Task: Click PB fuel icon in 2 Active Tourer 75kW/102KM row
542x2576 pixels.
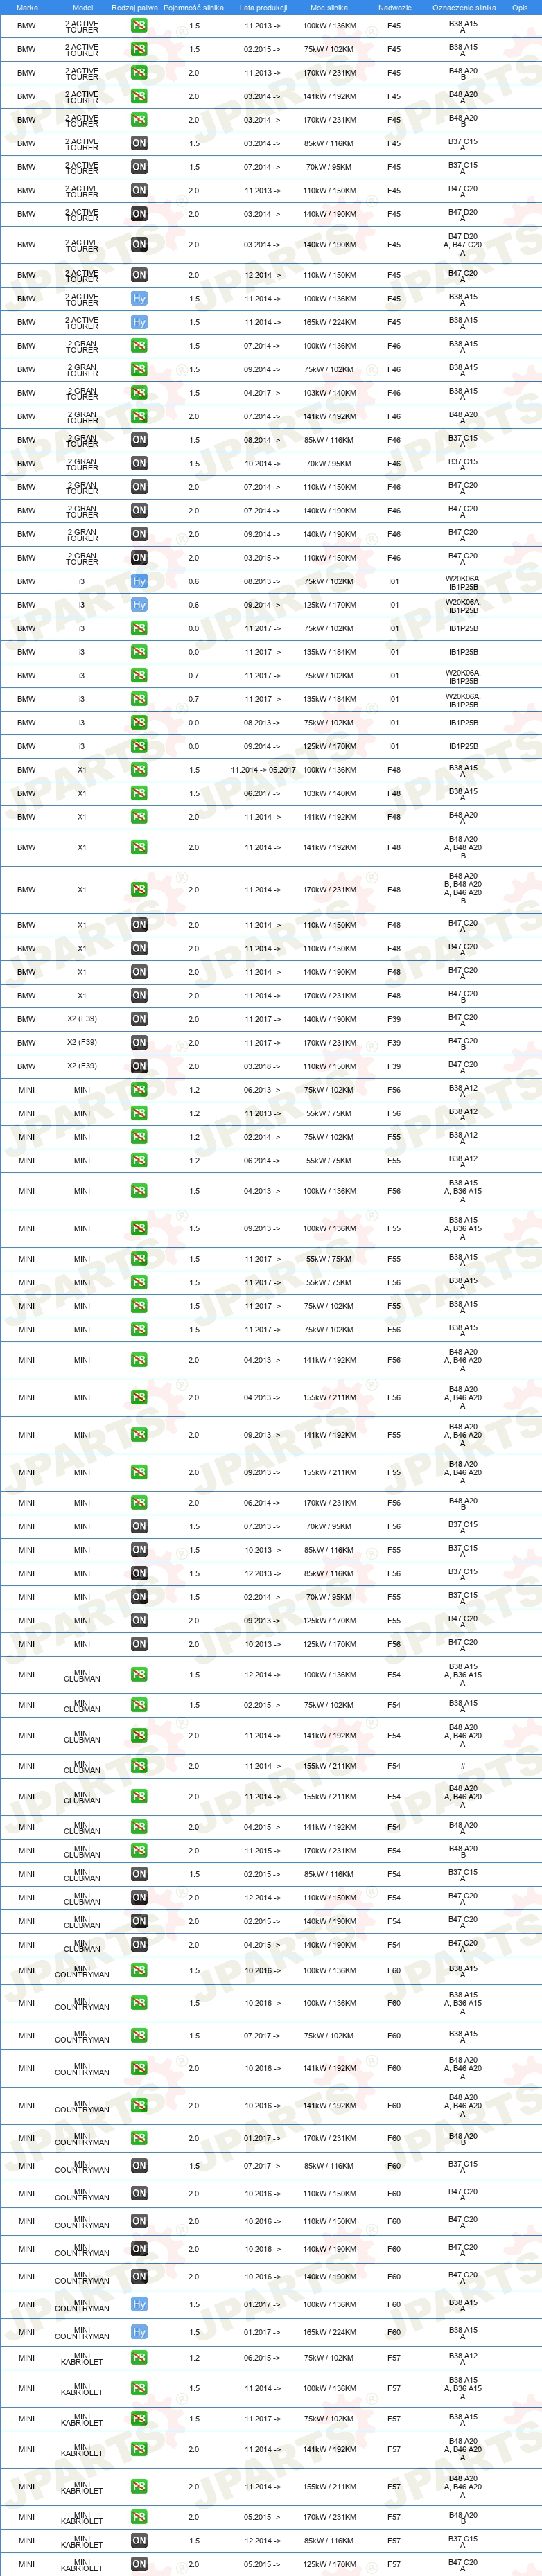Action: (x=139, y=49)
